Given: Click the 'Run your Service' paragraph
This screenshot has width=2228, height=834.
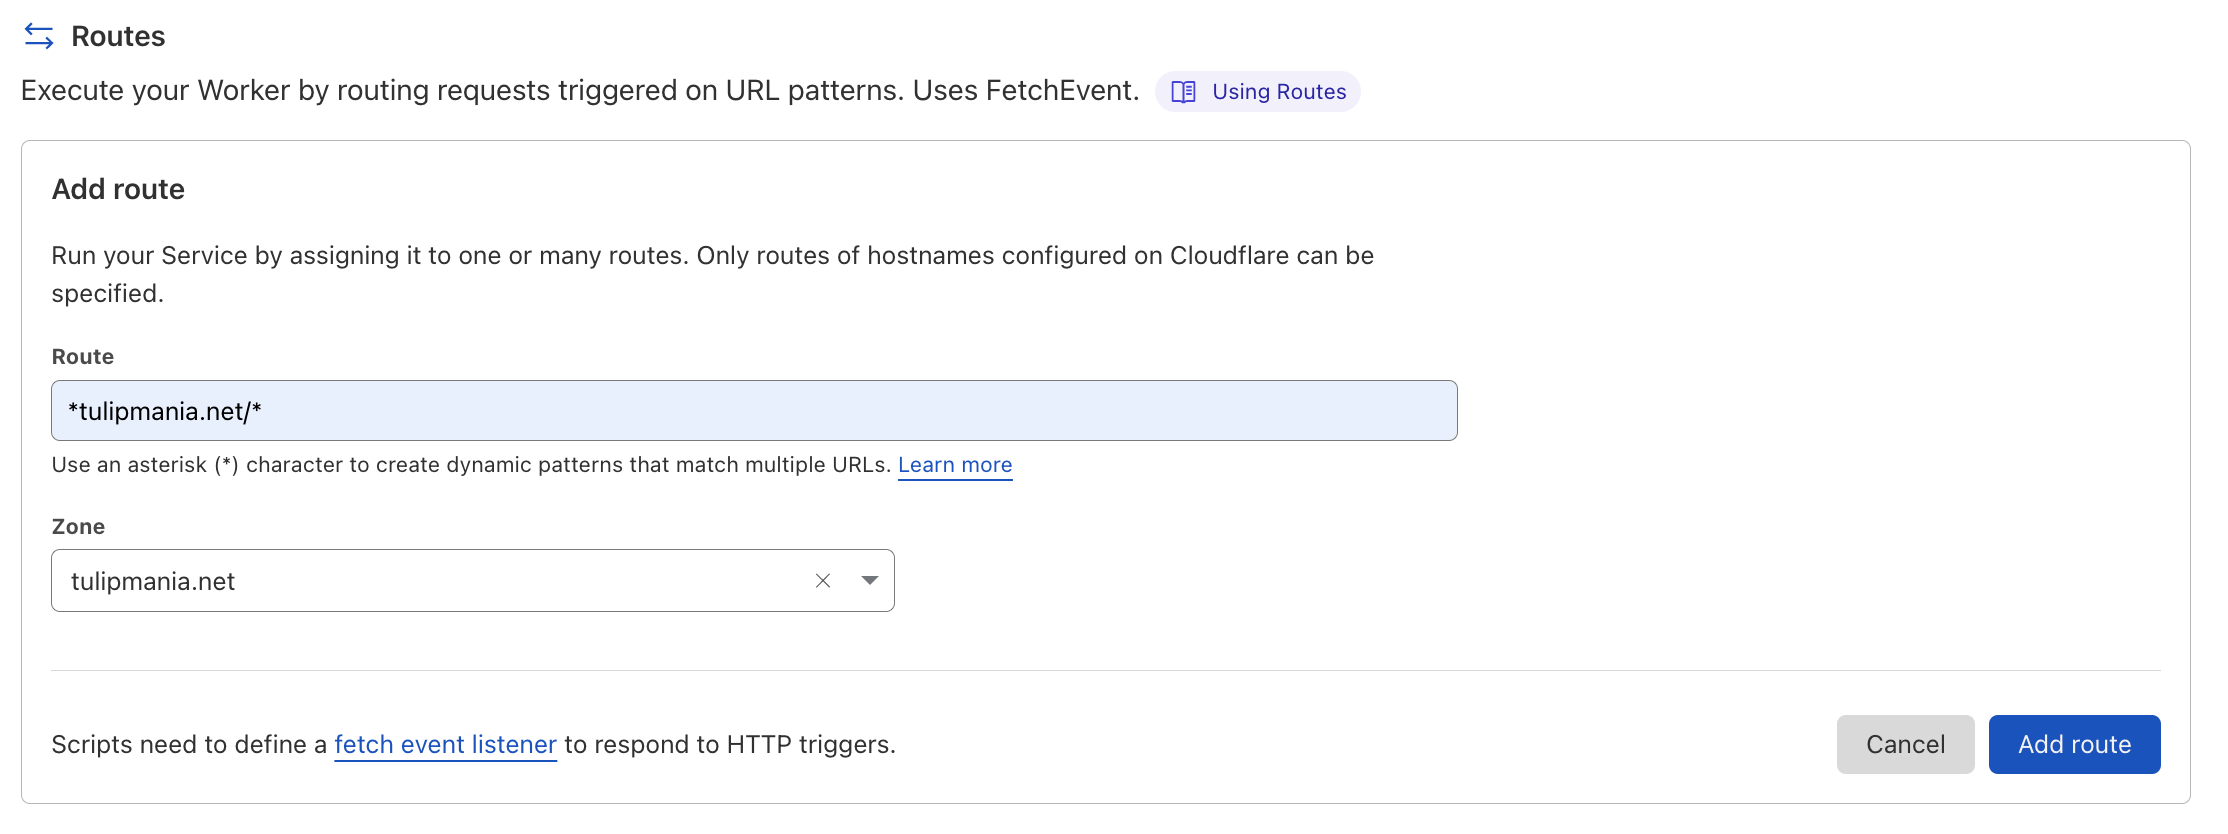Looking at the screenshot, I should click(712, 256).
